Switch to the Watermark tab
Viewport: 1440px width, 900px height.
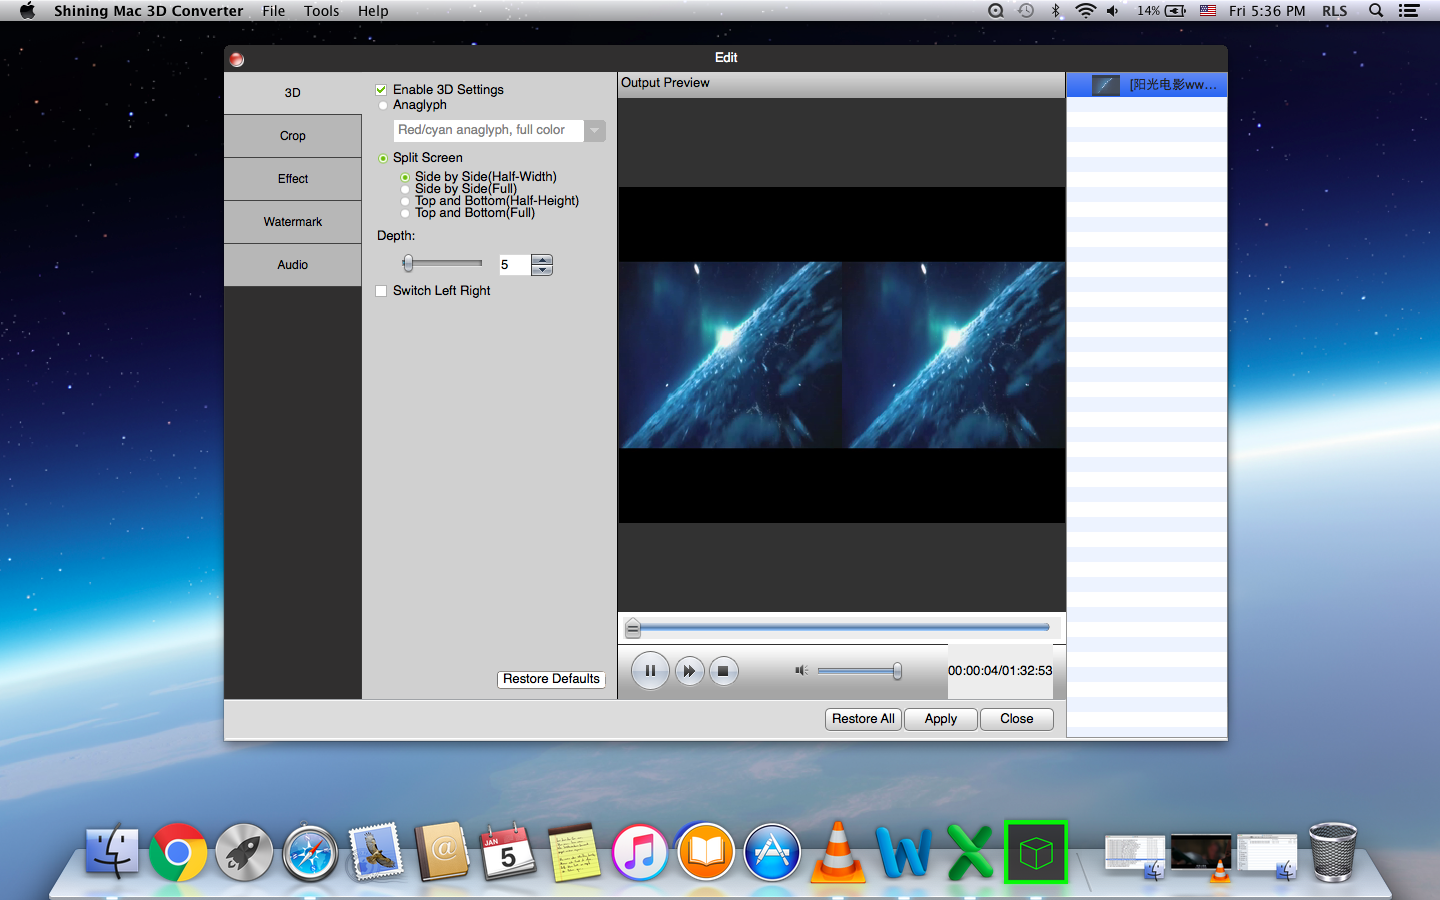coord(292,222)
